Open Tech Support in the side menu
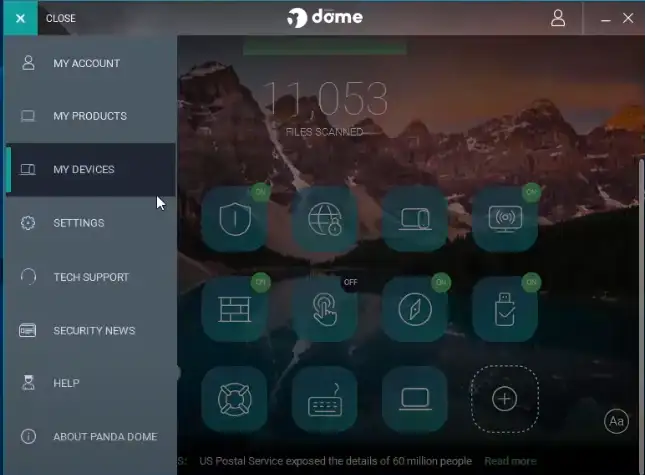 coord(90,277)
